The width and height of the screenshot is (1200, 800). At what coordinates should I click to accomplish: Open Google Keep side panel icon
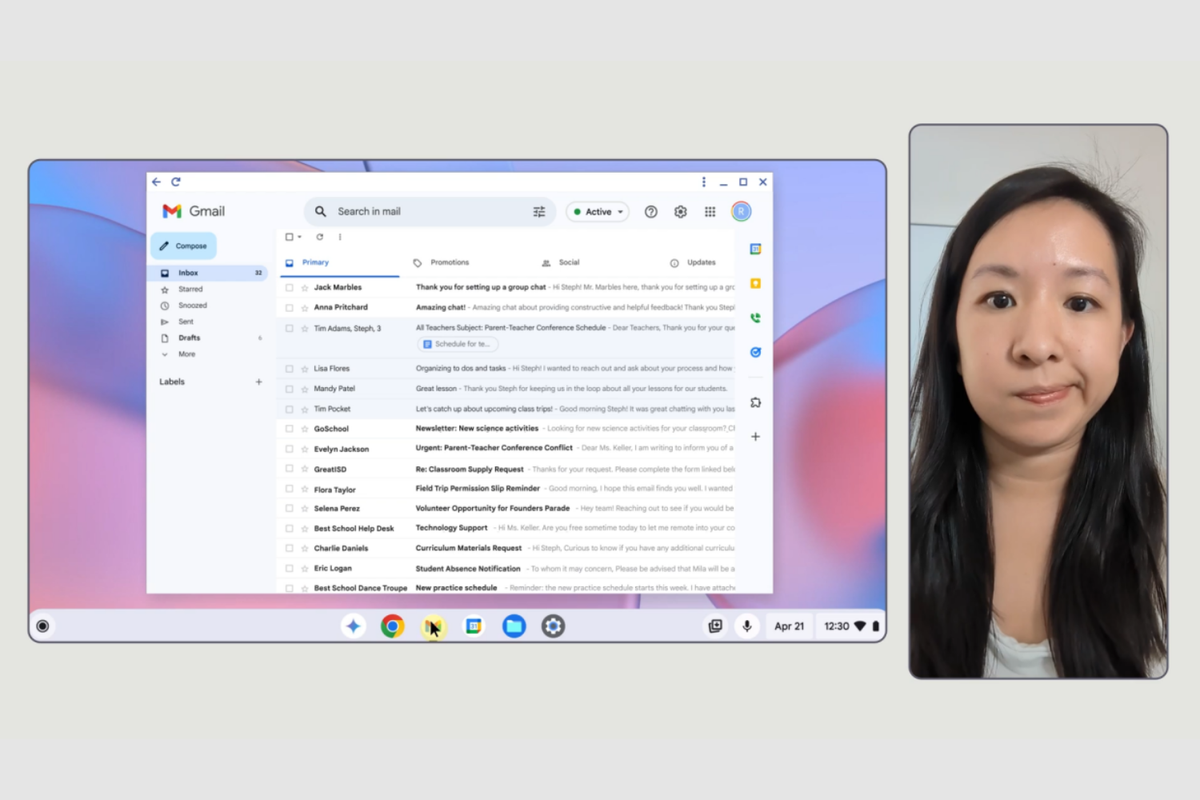click(756, 284)
